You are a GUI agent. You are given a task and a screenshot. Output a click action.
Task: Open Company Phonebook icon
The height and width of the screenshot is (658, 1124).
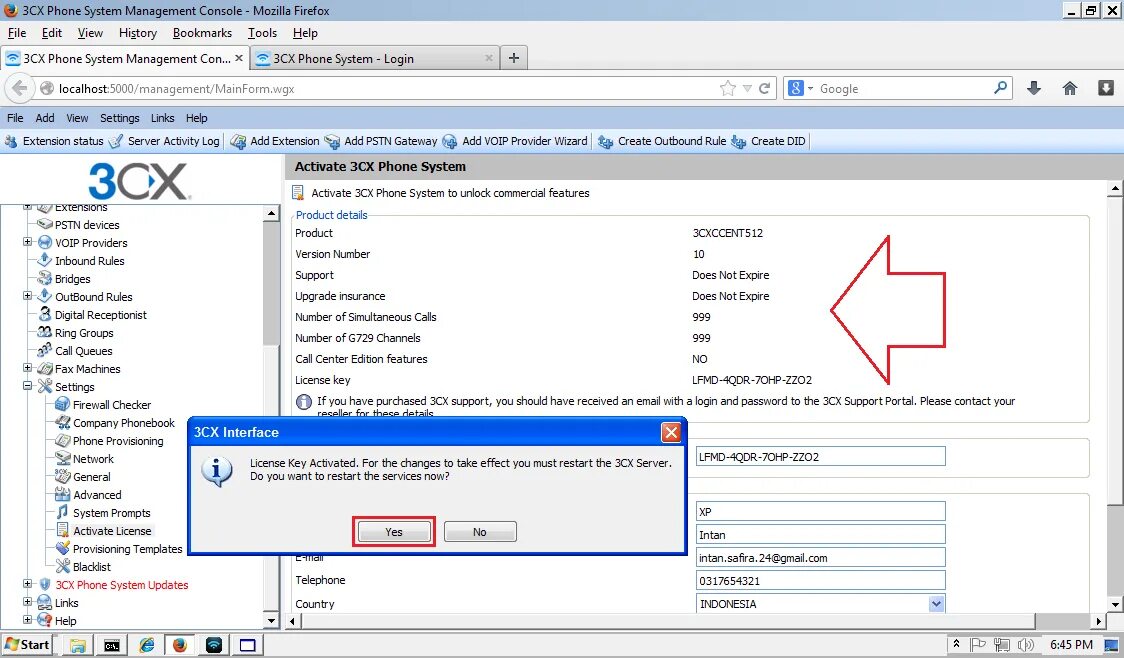coord(63,422)
